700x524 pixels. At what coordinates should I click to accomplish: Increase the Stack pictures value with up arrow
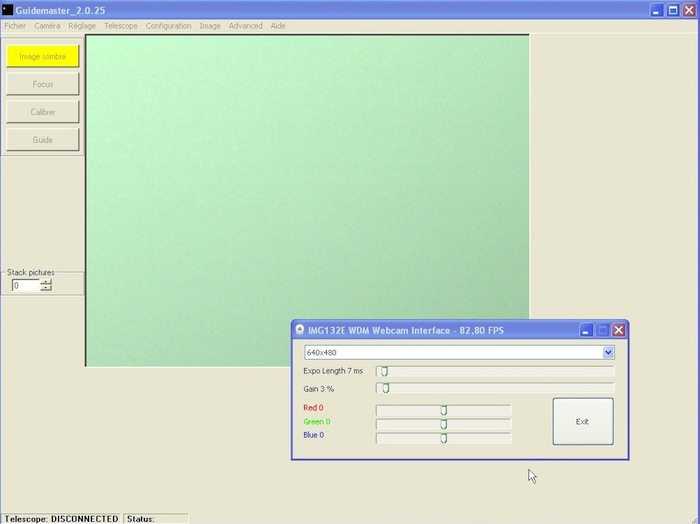(46, 282)
